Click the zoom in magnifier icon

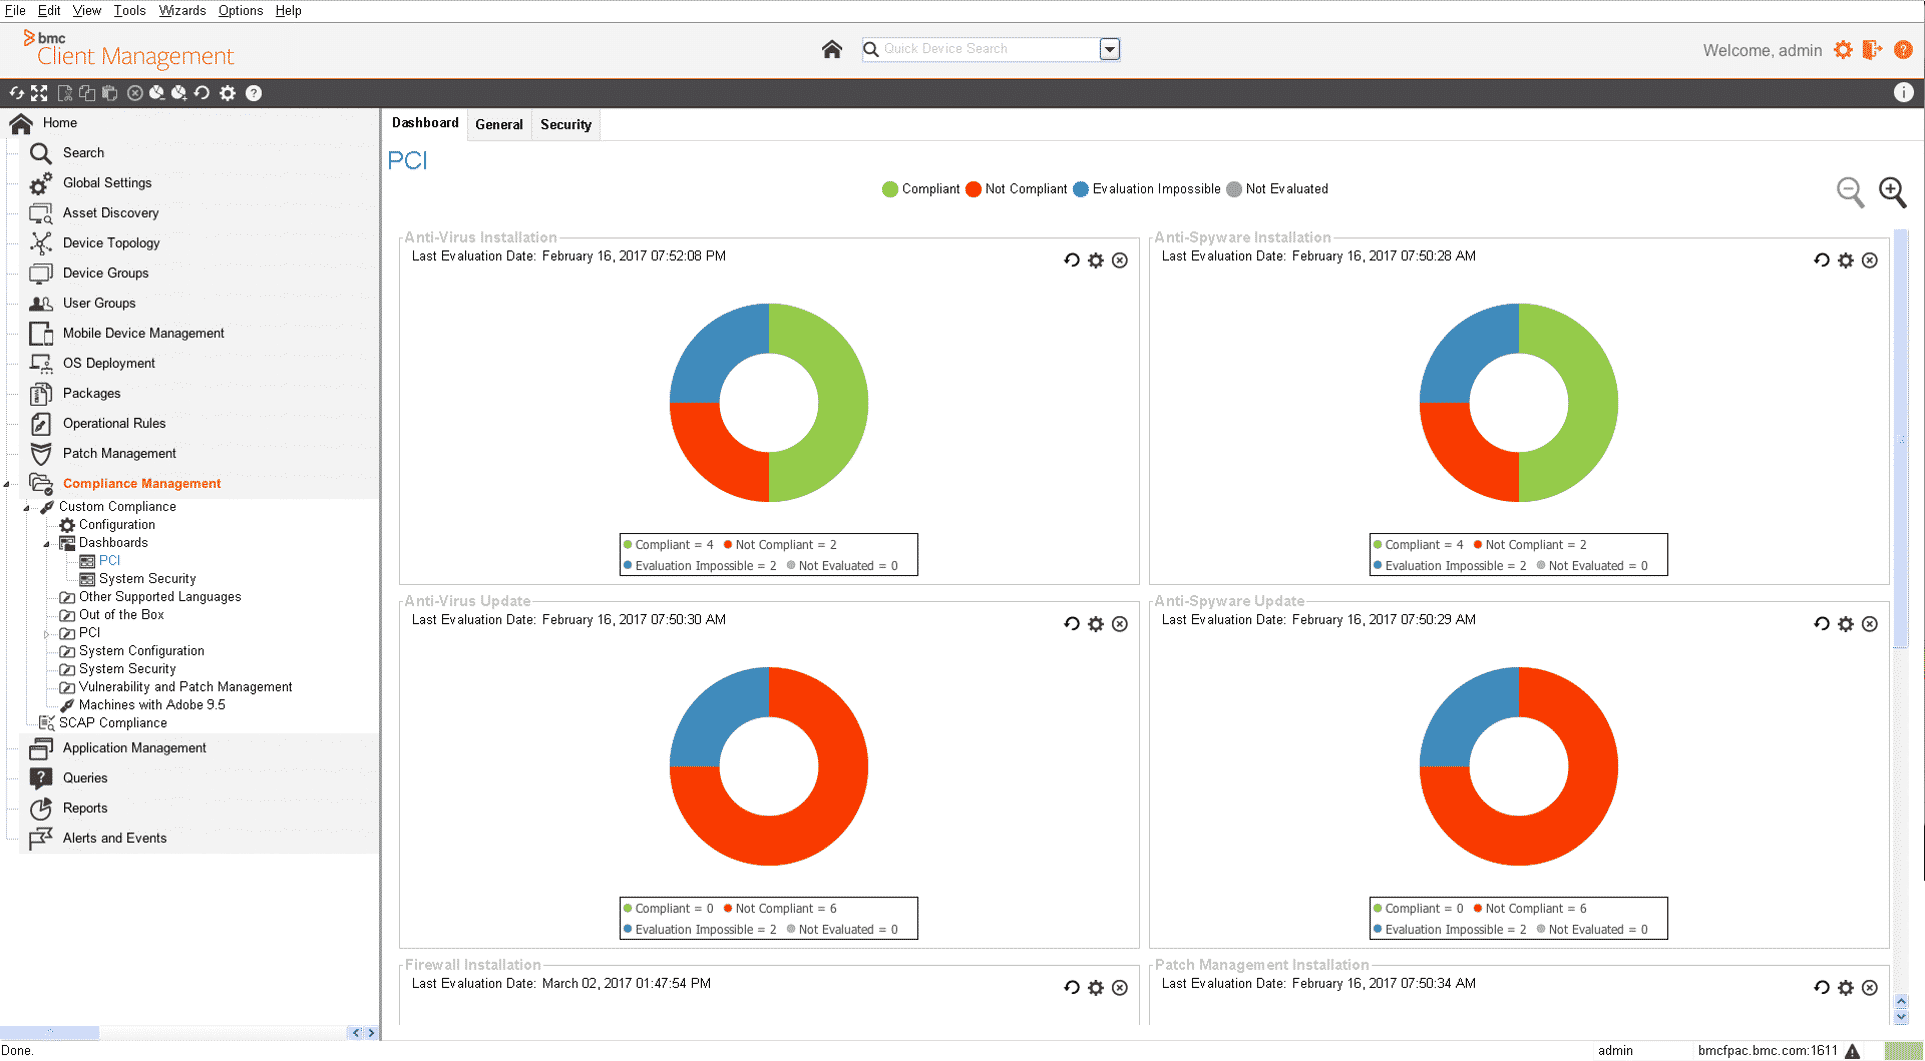point(1892,192)
